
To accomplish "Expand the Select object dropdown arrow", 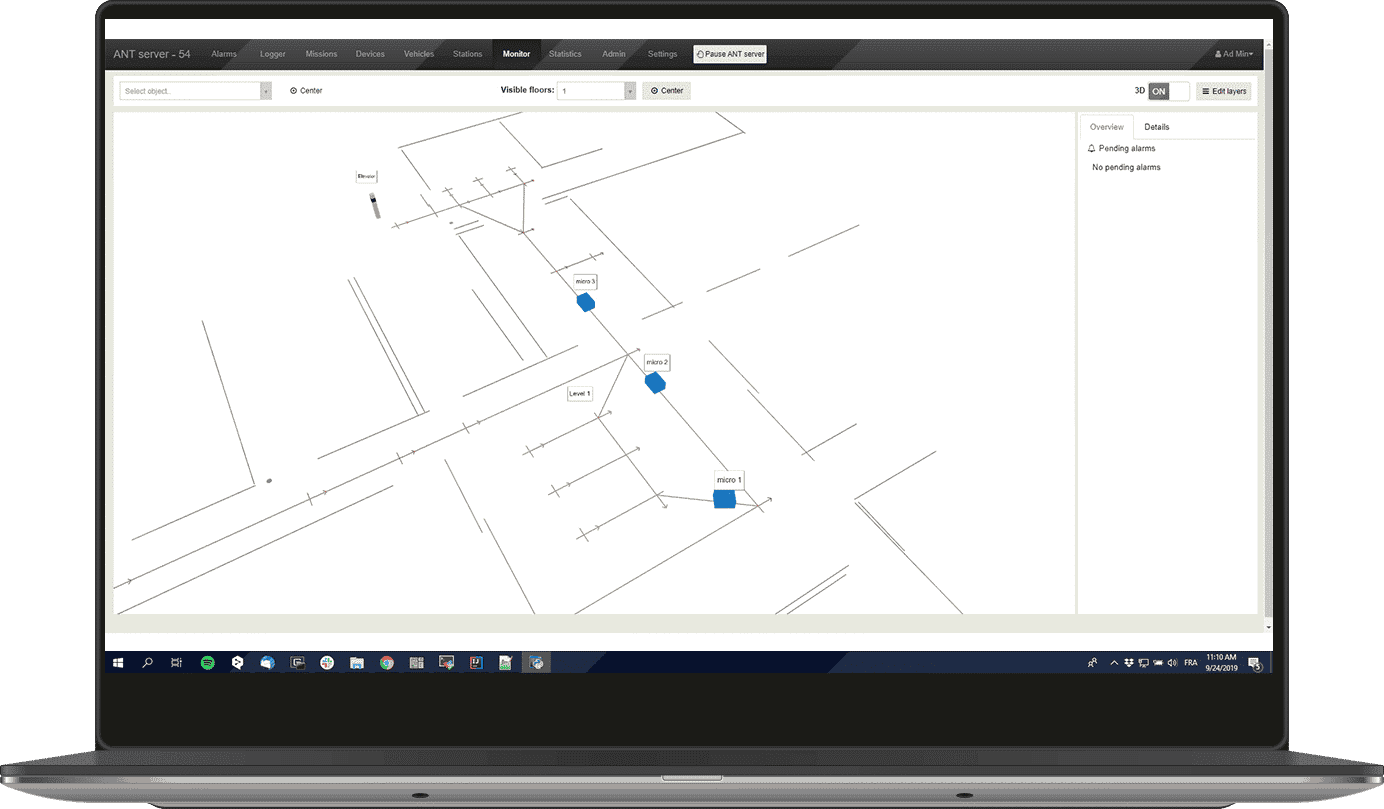I will (266, 91).
